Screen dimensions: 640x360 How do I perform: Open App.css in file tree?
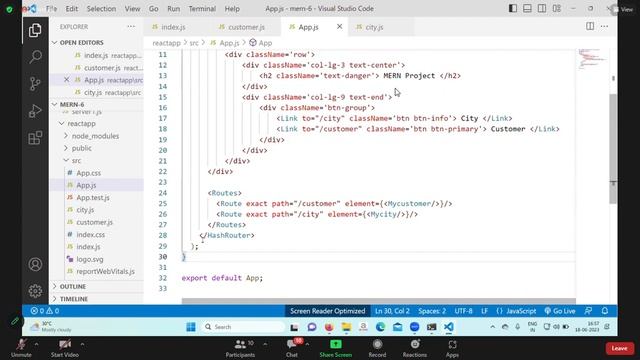tap(89, 173)
